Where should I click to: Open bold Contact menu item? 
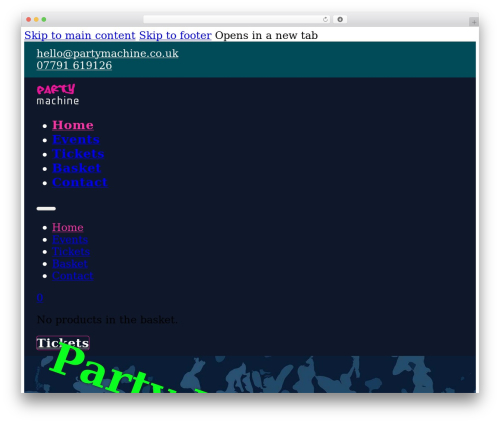point(80,182)
